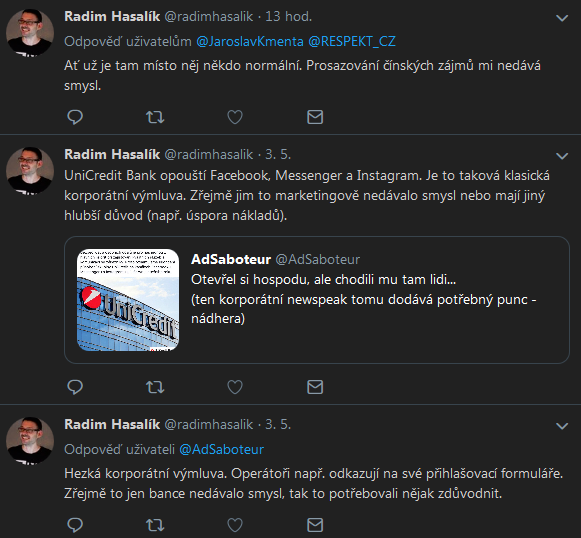Like the Hezká korporátní výmluva tweet
Image resolution: width=581 pixels, height=538 pixels.
(x=235, y=525)
